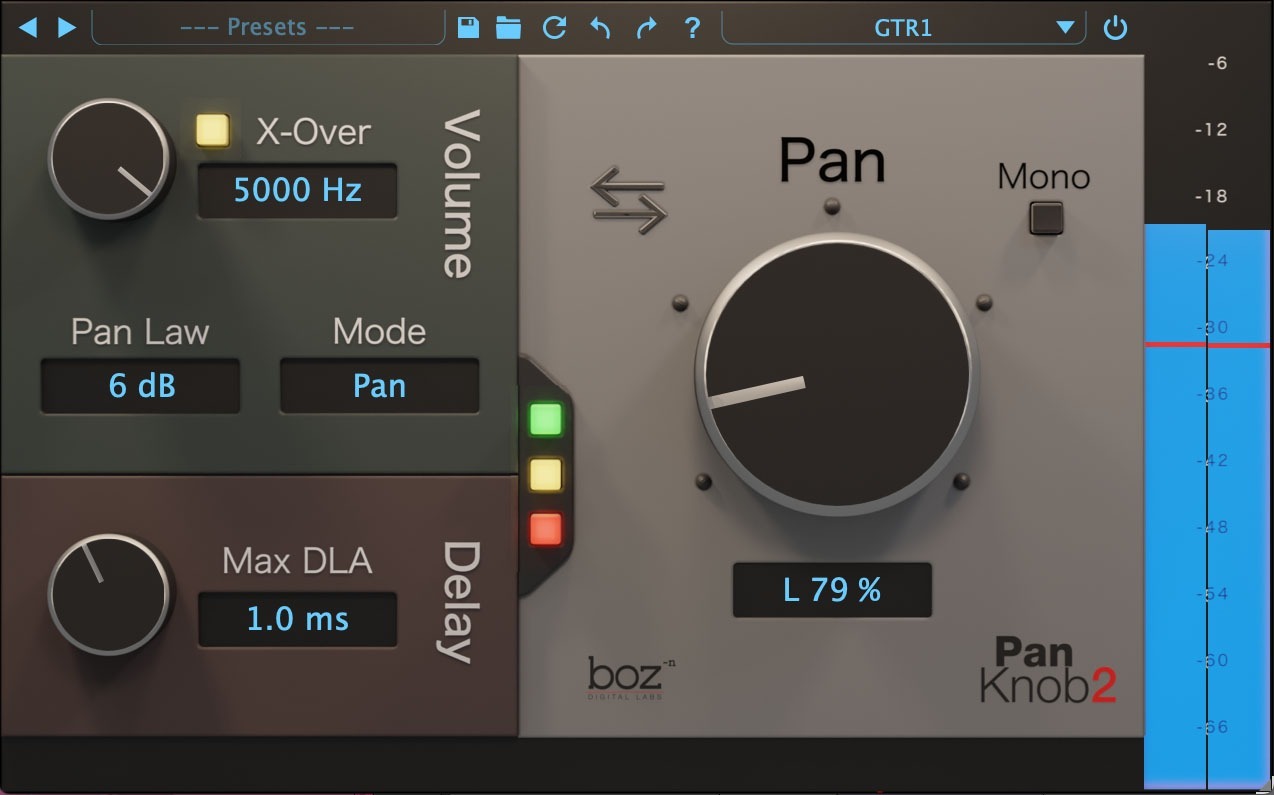Click the previous preset arrow
The height and width of the screenshot is (795, 1274).
pyautogui.click(x=29, y=27)
